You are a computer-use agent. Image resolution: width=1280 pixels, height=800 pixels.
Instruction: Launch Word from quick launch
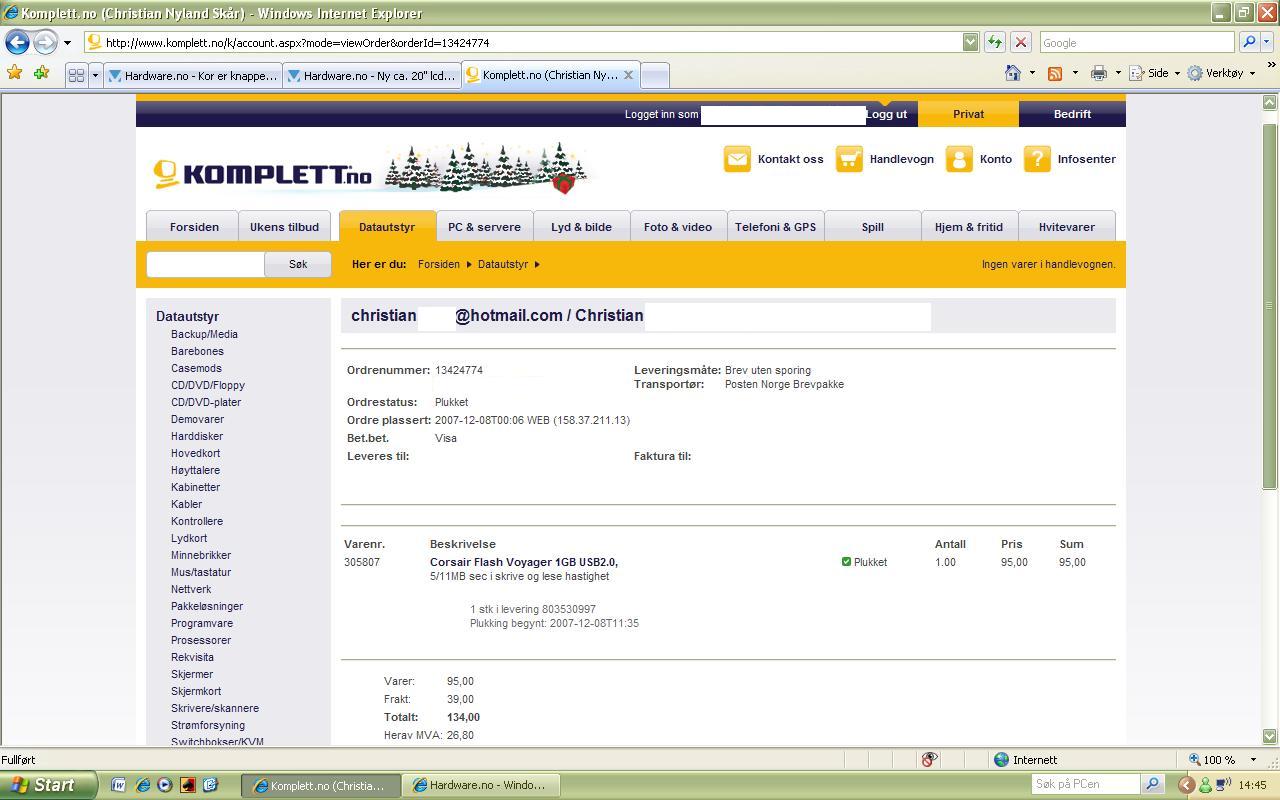click(118, 785)
